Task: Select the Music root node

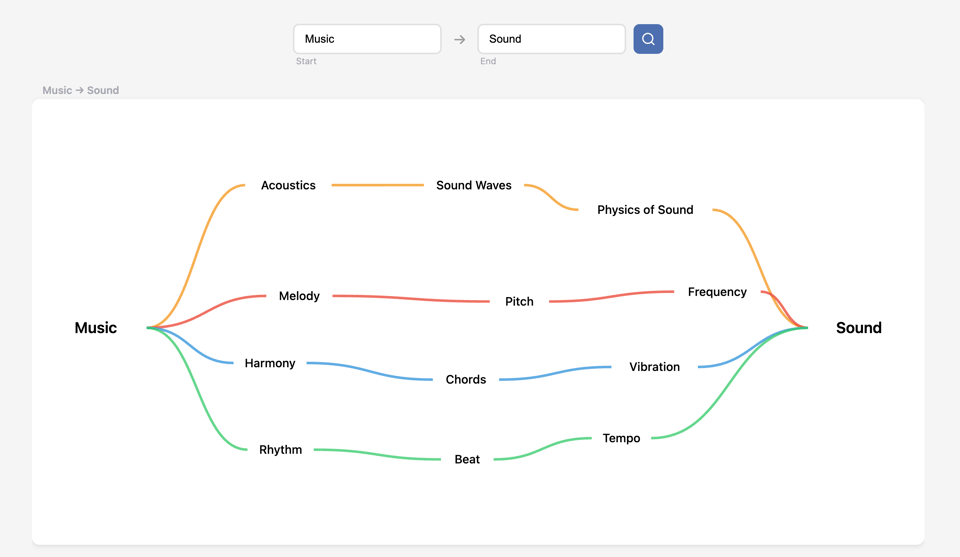Action: click(x=96, y=328)
